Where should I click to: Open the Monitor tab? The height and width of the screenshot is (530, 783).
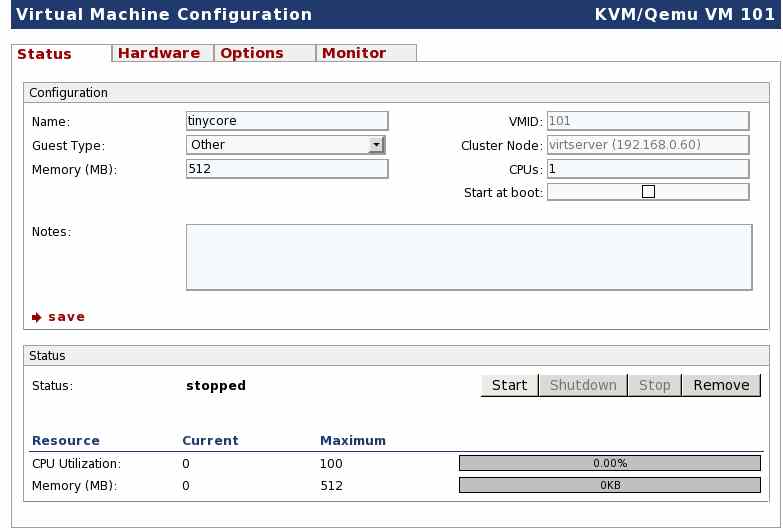click(x=367, y=53)
